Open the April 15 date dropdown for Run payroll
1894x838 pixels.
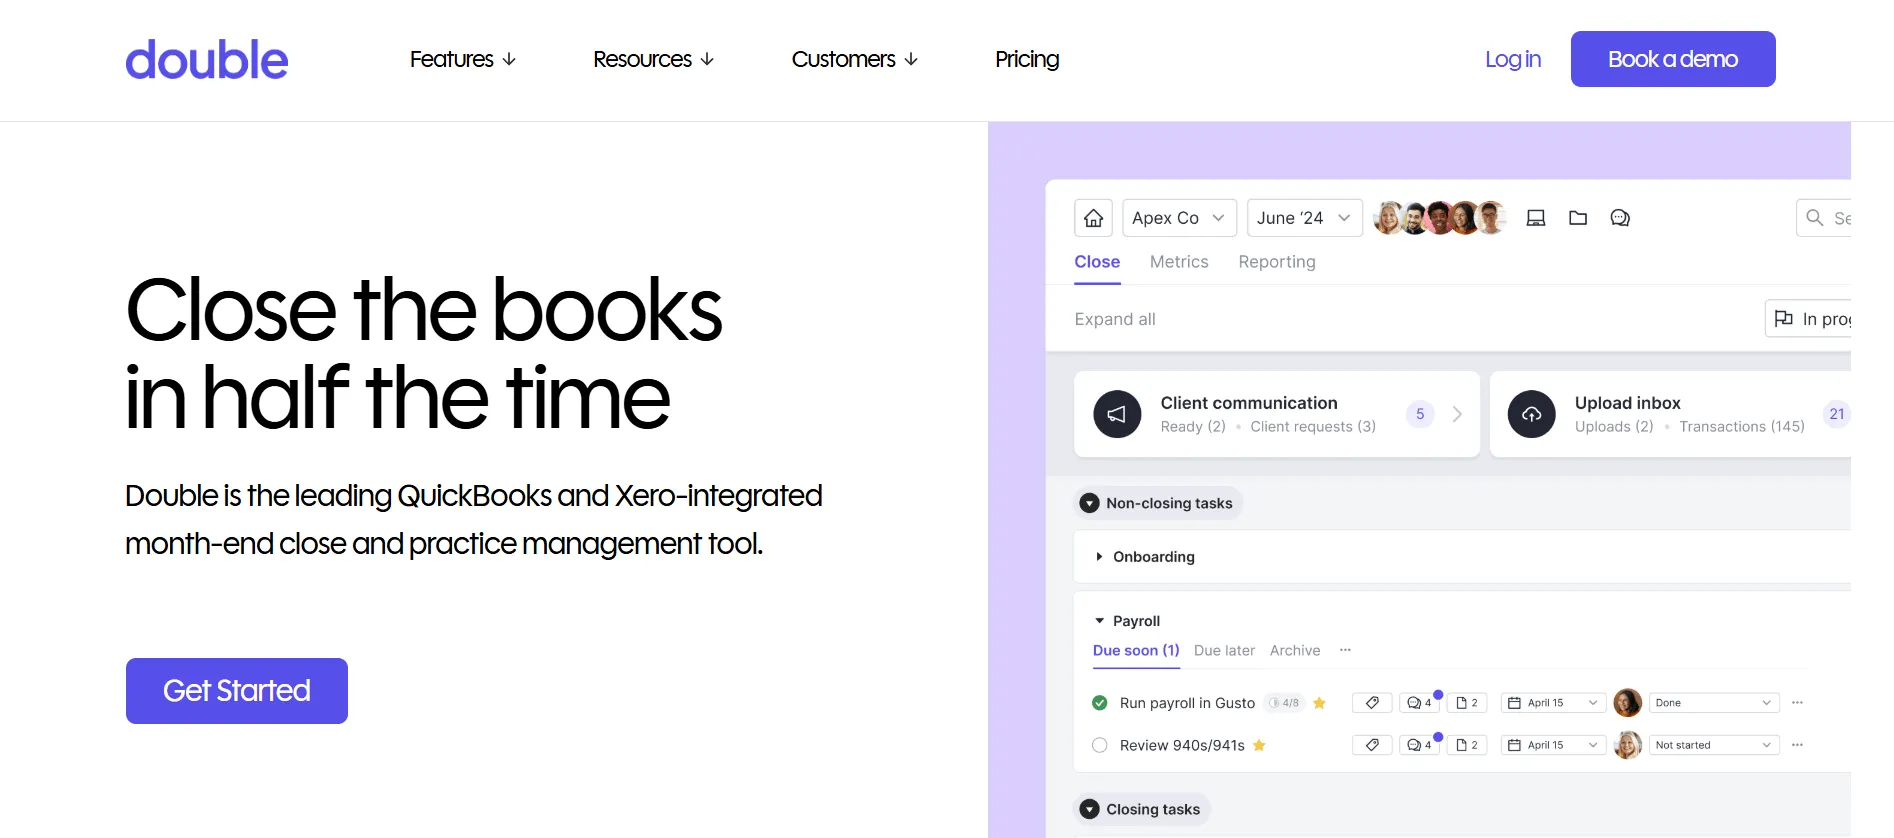(1553, 703)
